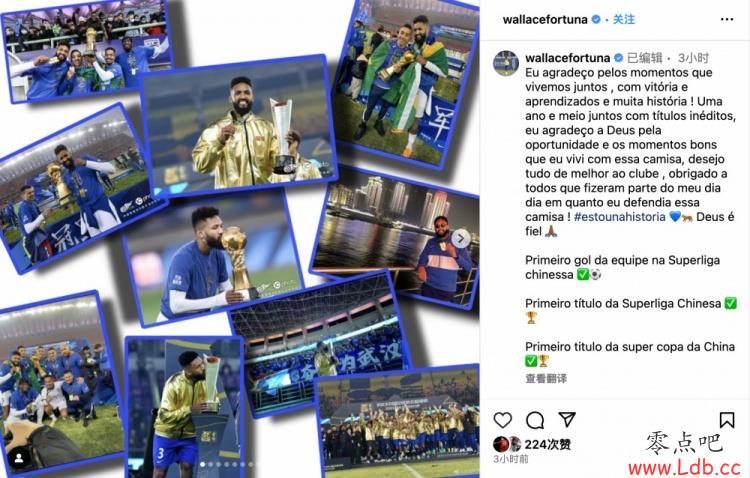The height and width of the screenshot is (478, 750).
Task: View tagged people icon on the photo
Action: (19, 458)
